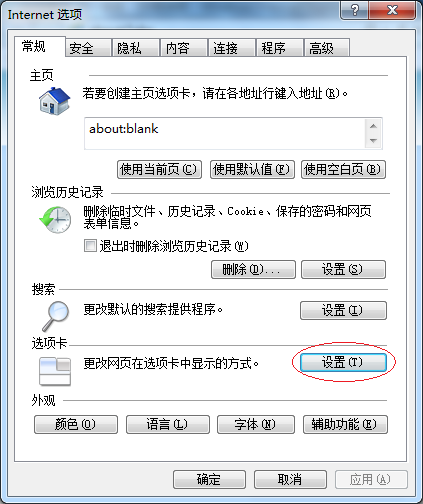The height and width of the screenshot is (504, 423).
Task: Confirm with the 确定 button
Action: [x=209, y=480]
